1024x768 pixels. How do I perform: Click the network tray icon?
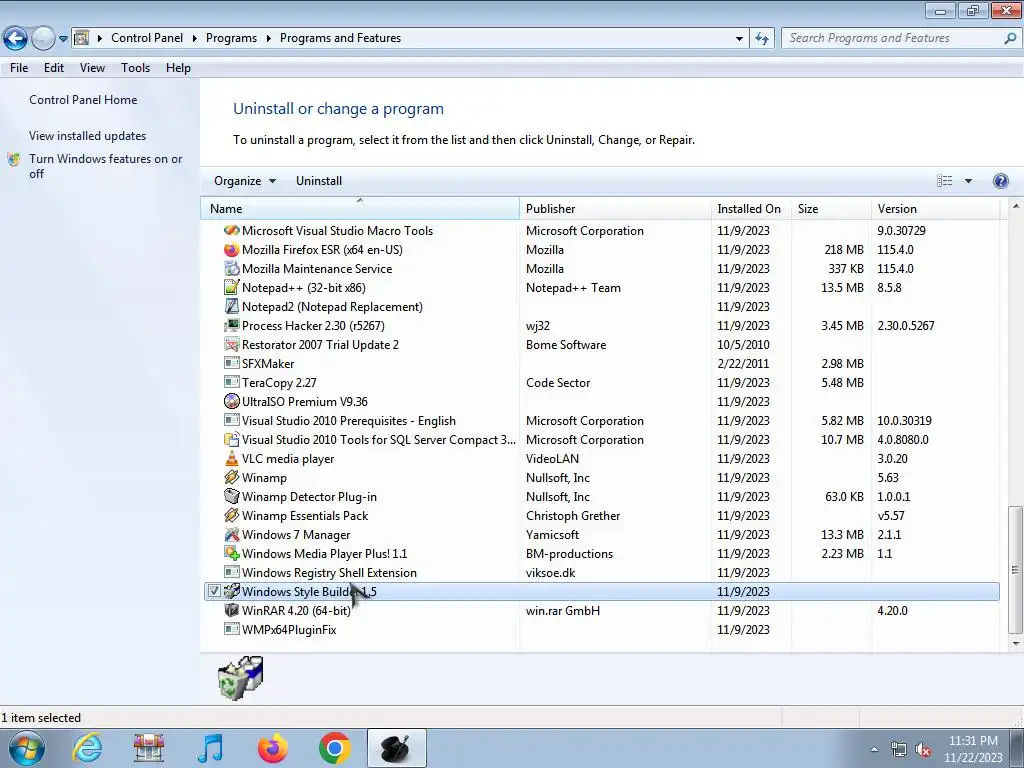click(x=899, y=750)
